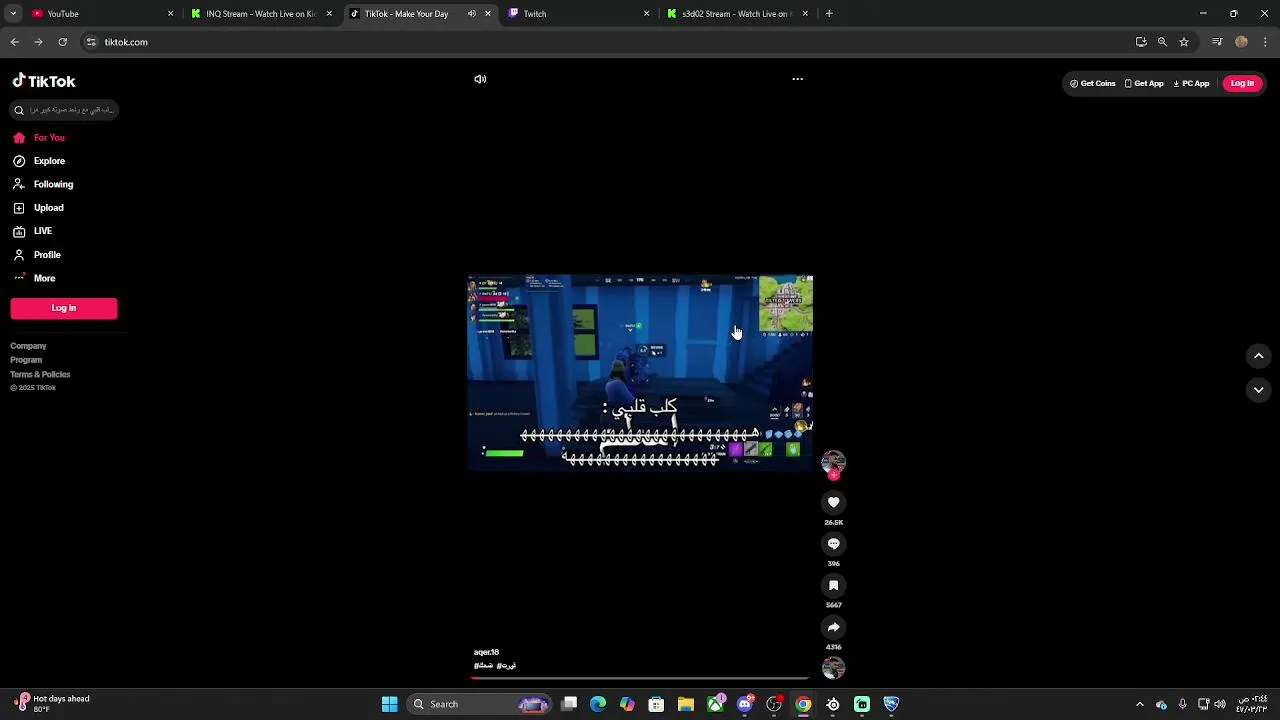Image resolution: width=1280 pixels, height=720 pixels.
Task: Open a new browser tab
Action: (829, 14)
